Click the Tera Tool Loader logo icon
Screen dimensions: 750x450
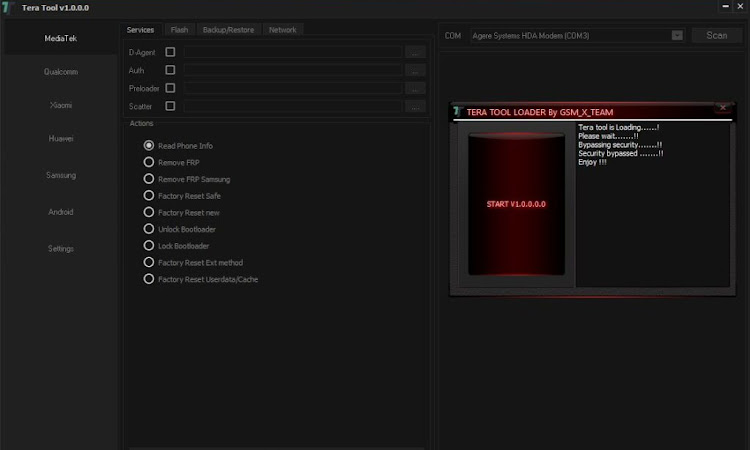pos(458,112)
